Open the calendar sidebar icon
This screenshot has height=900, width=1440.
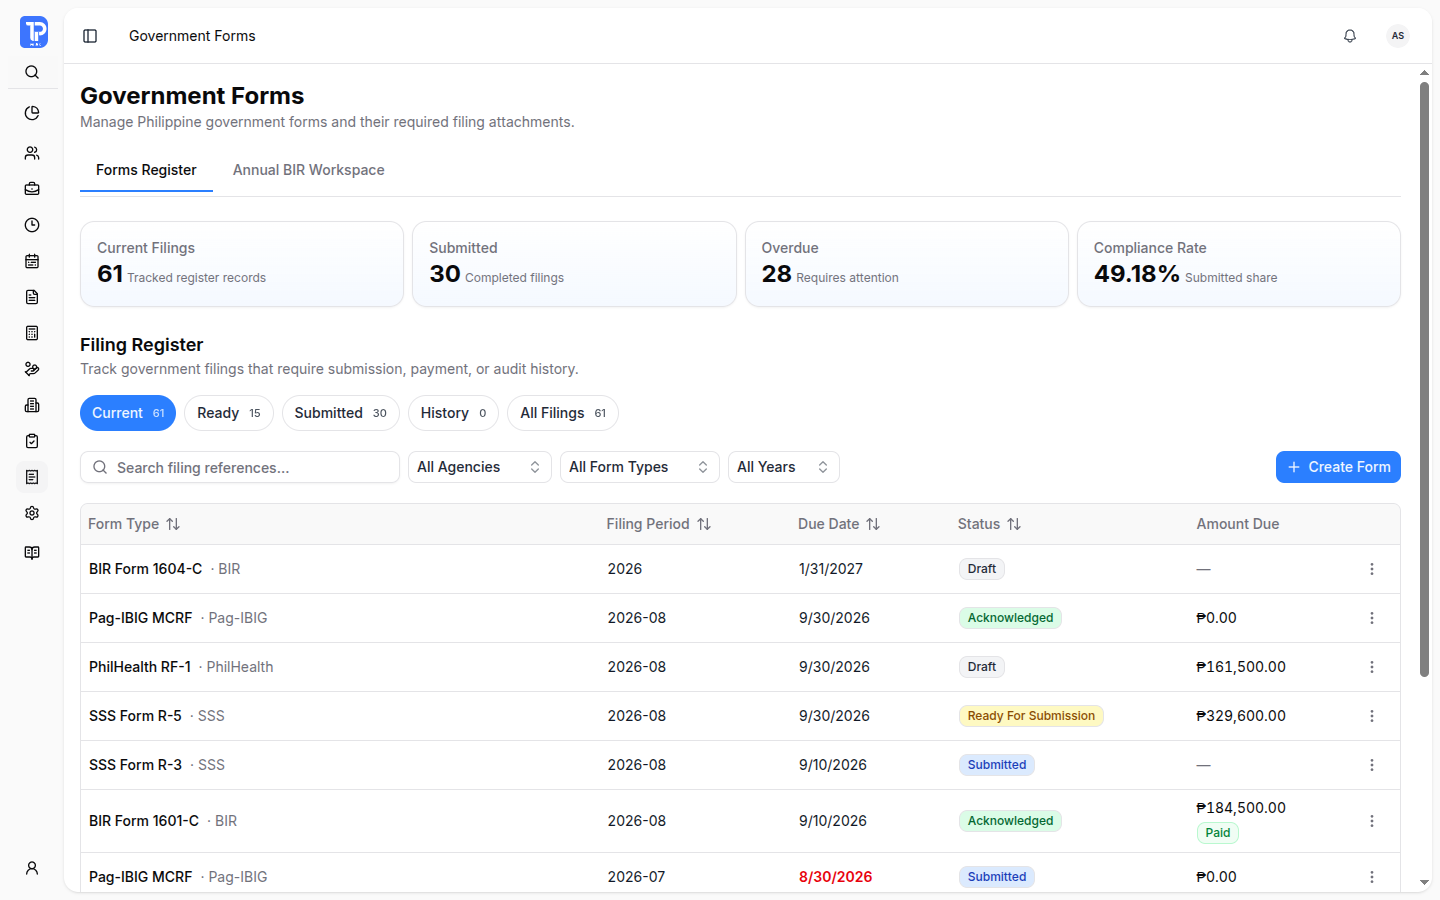pyautogui.click(x=32, y=261)
